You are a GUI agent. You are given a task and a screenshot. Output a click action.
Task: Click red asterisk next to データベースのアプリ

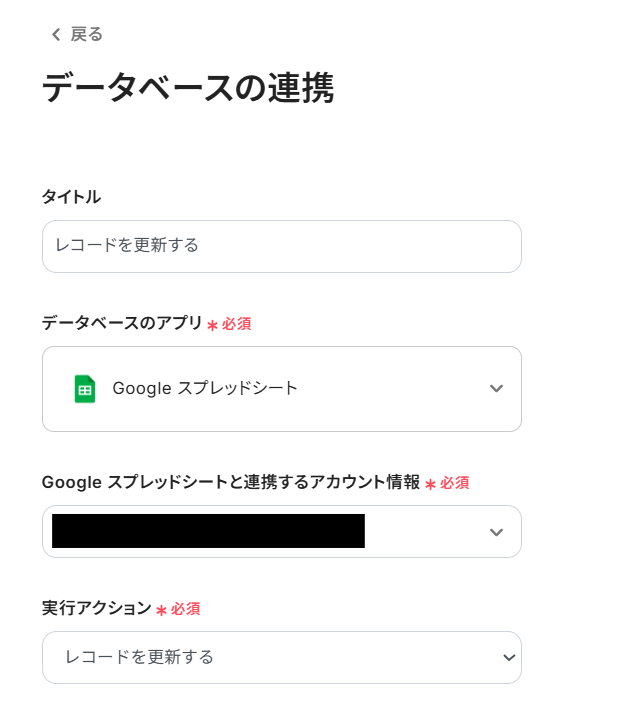[212, 325]
